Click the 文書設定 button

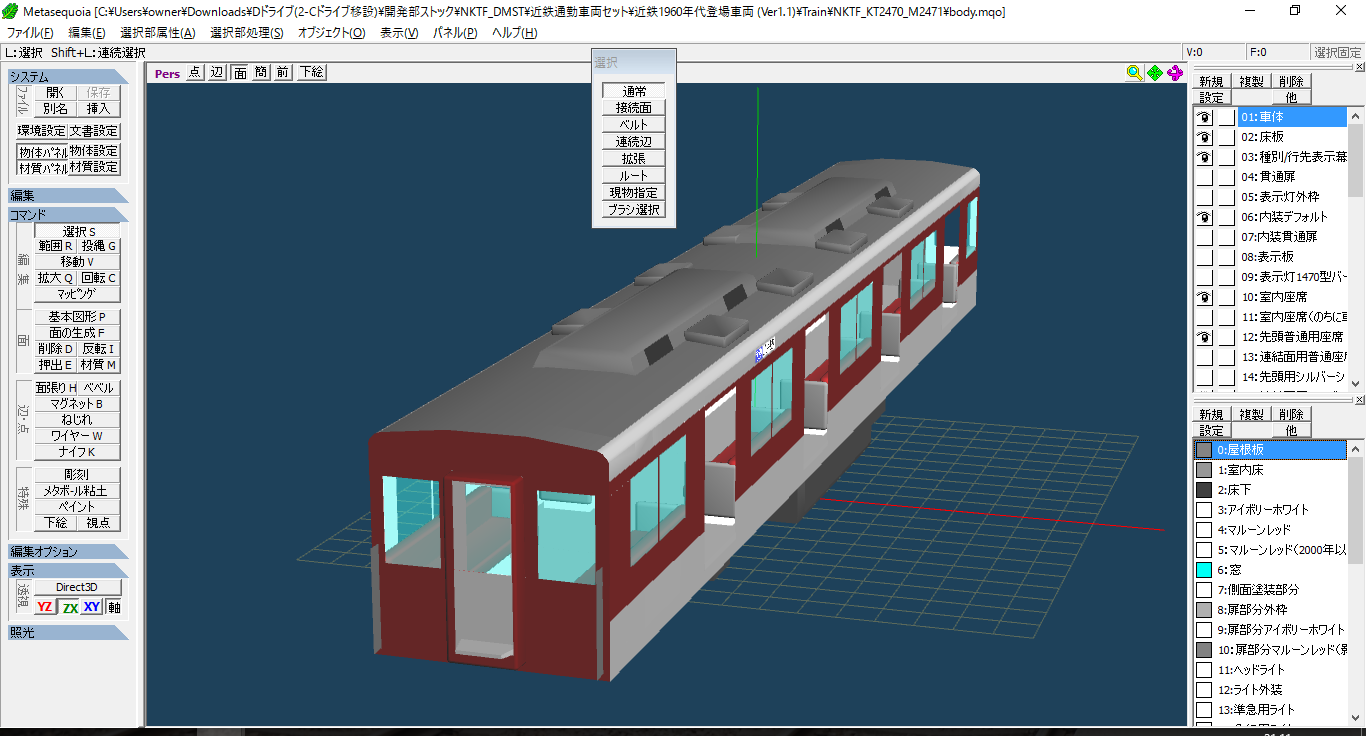pos(94,131)
